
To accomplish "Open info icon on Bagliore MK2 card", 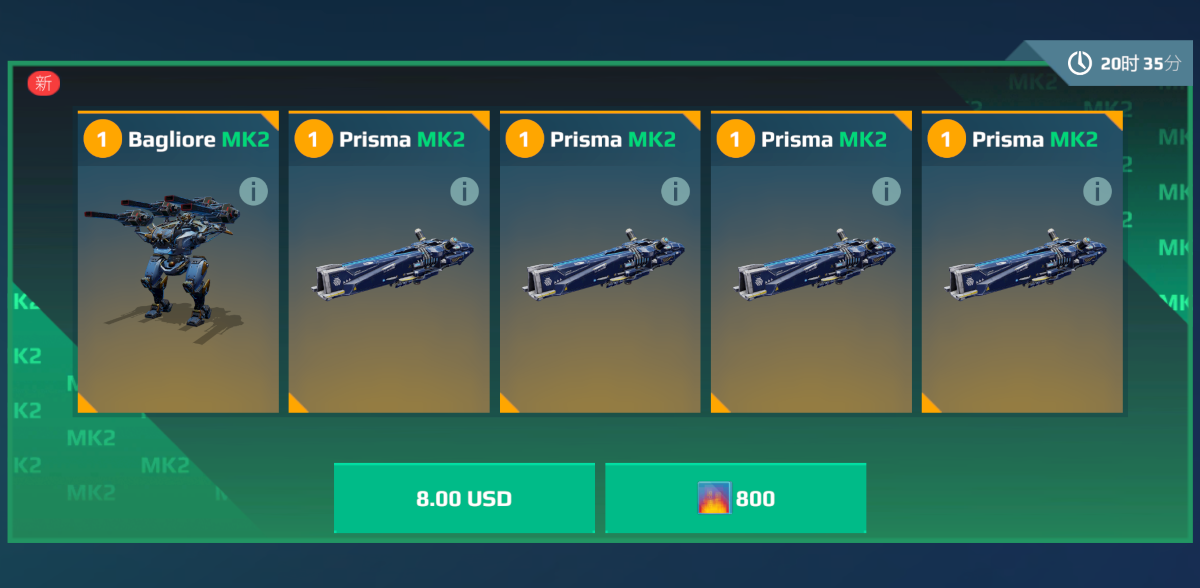I will pyautogui.click(x=254, y=191).
